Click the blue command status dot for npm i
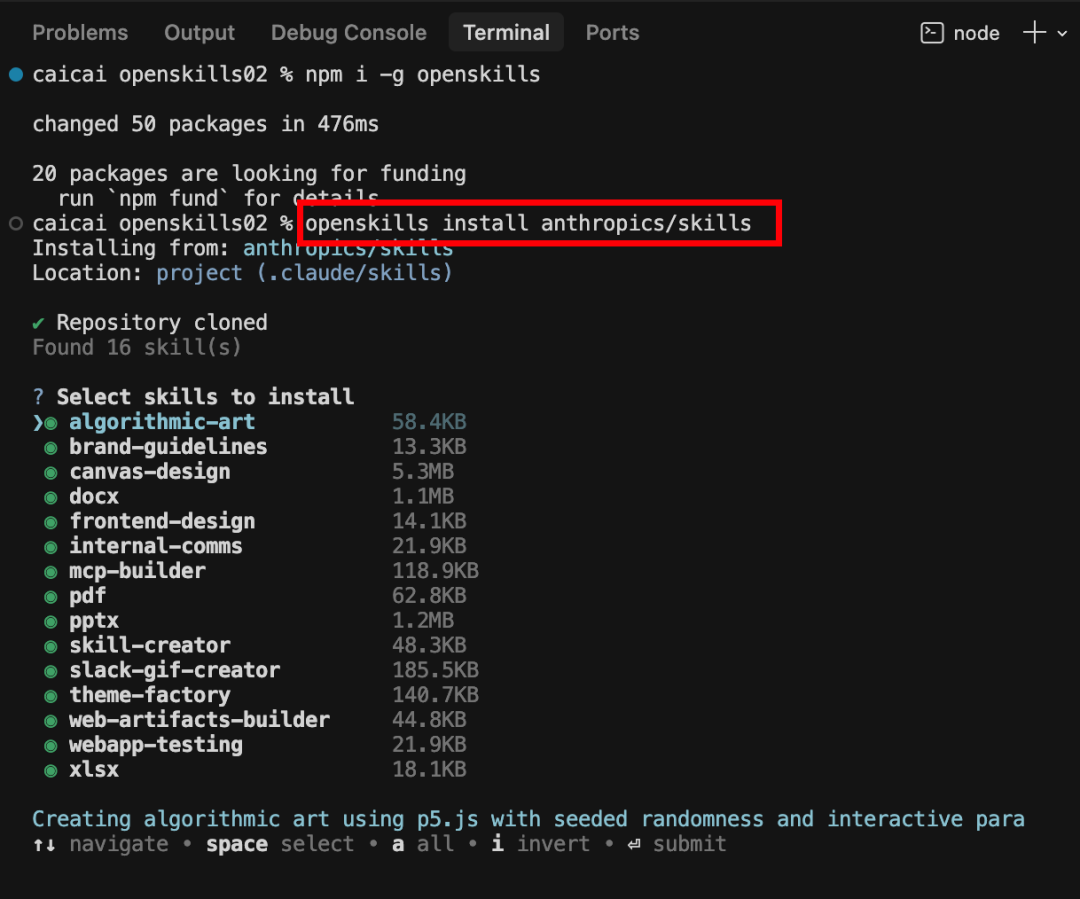Viewport: 1080px width, 899px height. (x=16, y=74)
